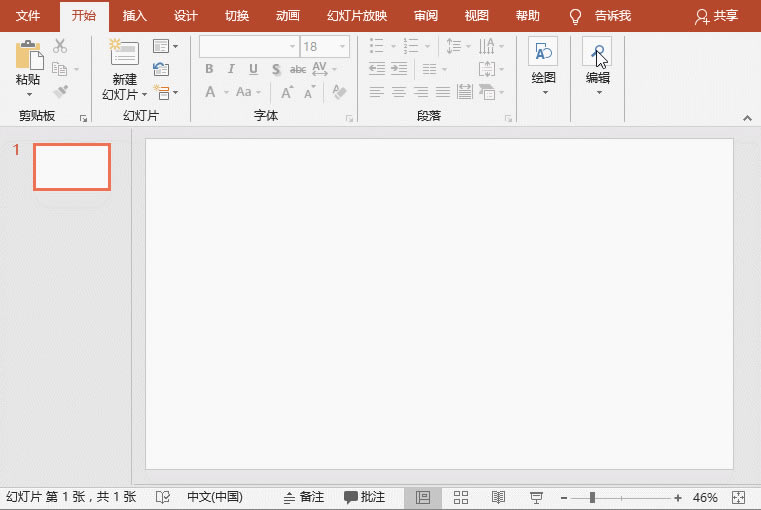
Task: Show the 备注 notes pane
Action: click(304, 497)
